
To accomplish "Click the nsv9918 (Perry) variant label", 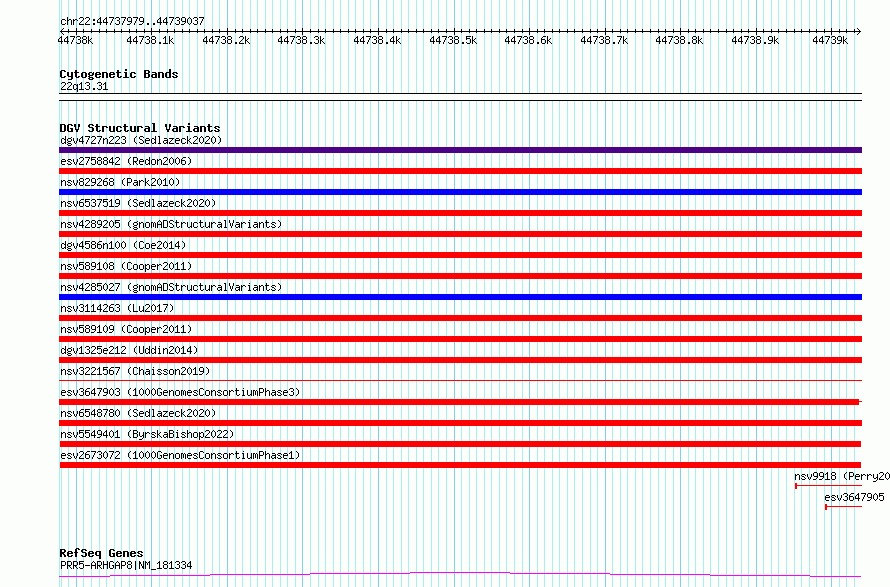I will (842, 476).
